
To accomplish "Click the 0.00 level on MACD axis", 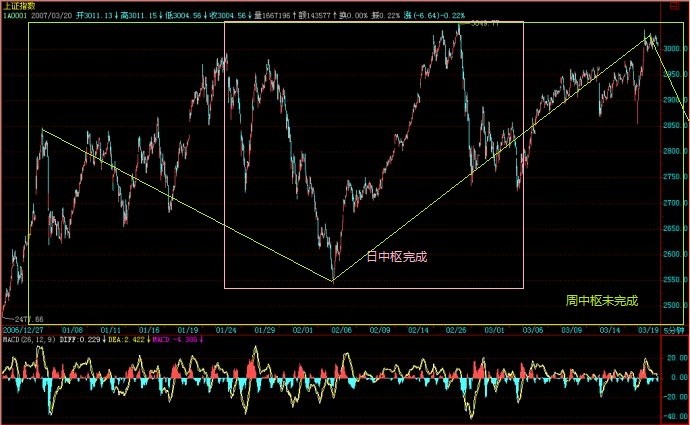I will (676, 378).
